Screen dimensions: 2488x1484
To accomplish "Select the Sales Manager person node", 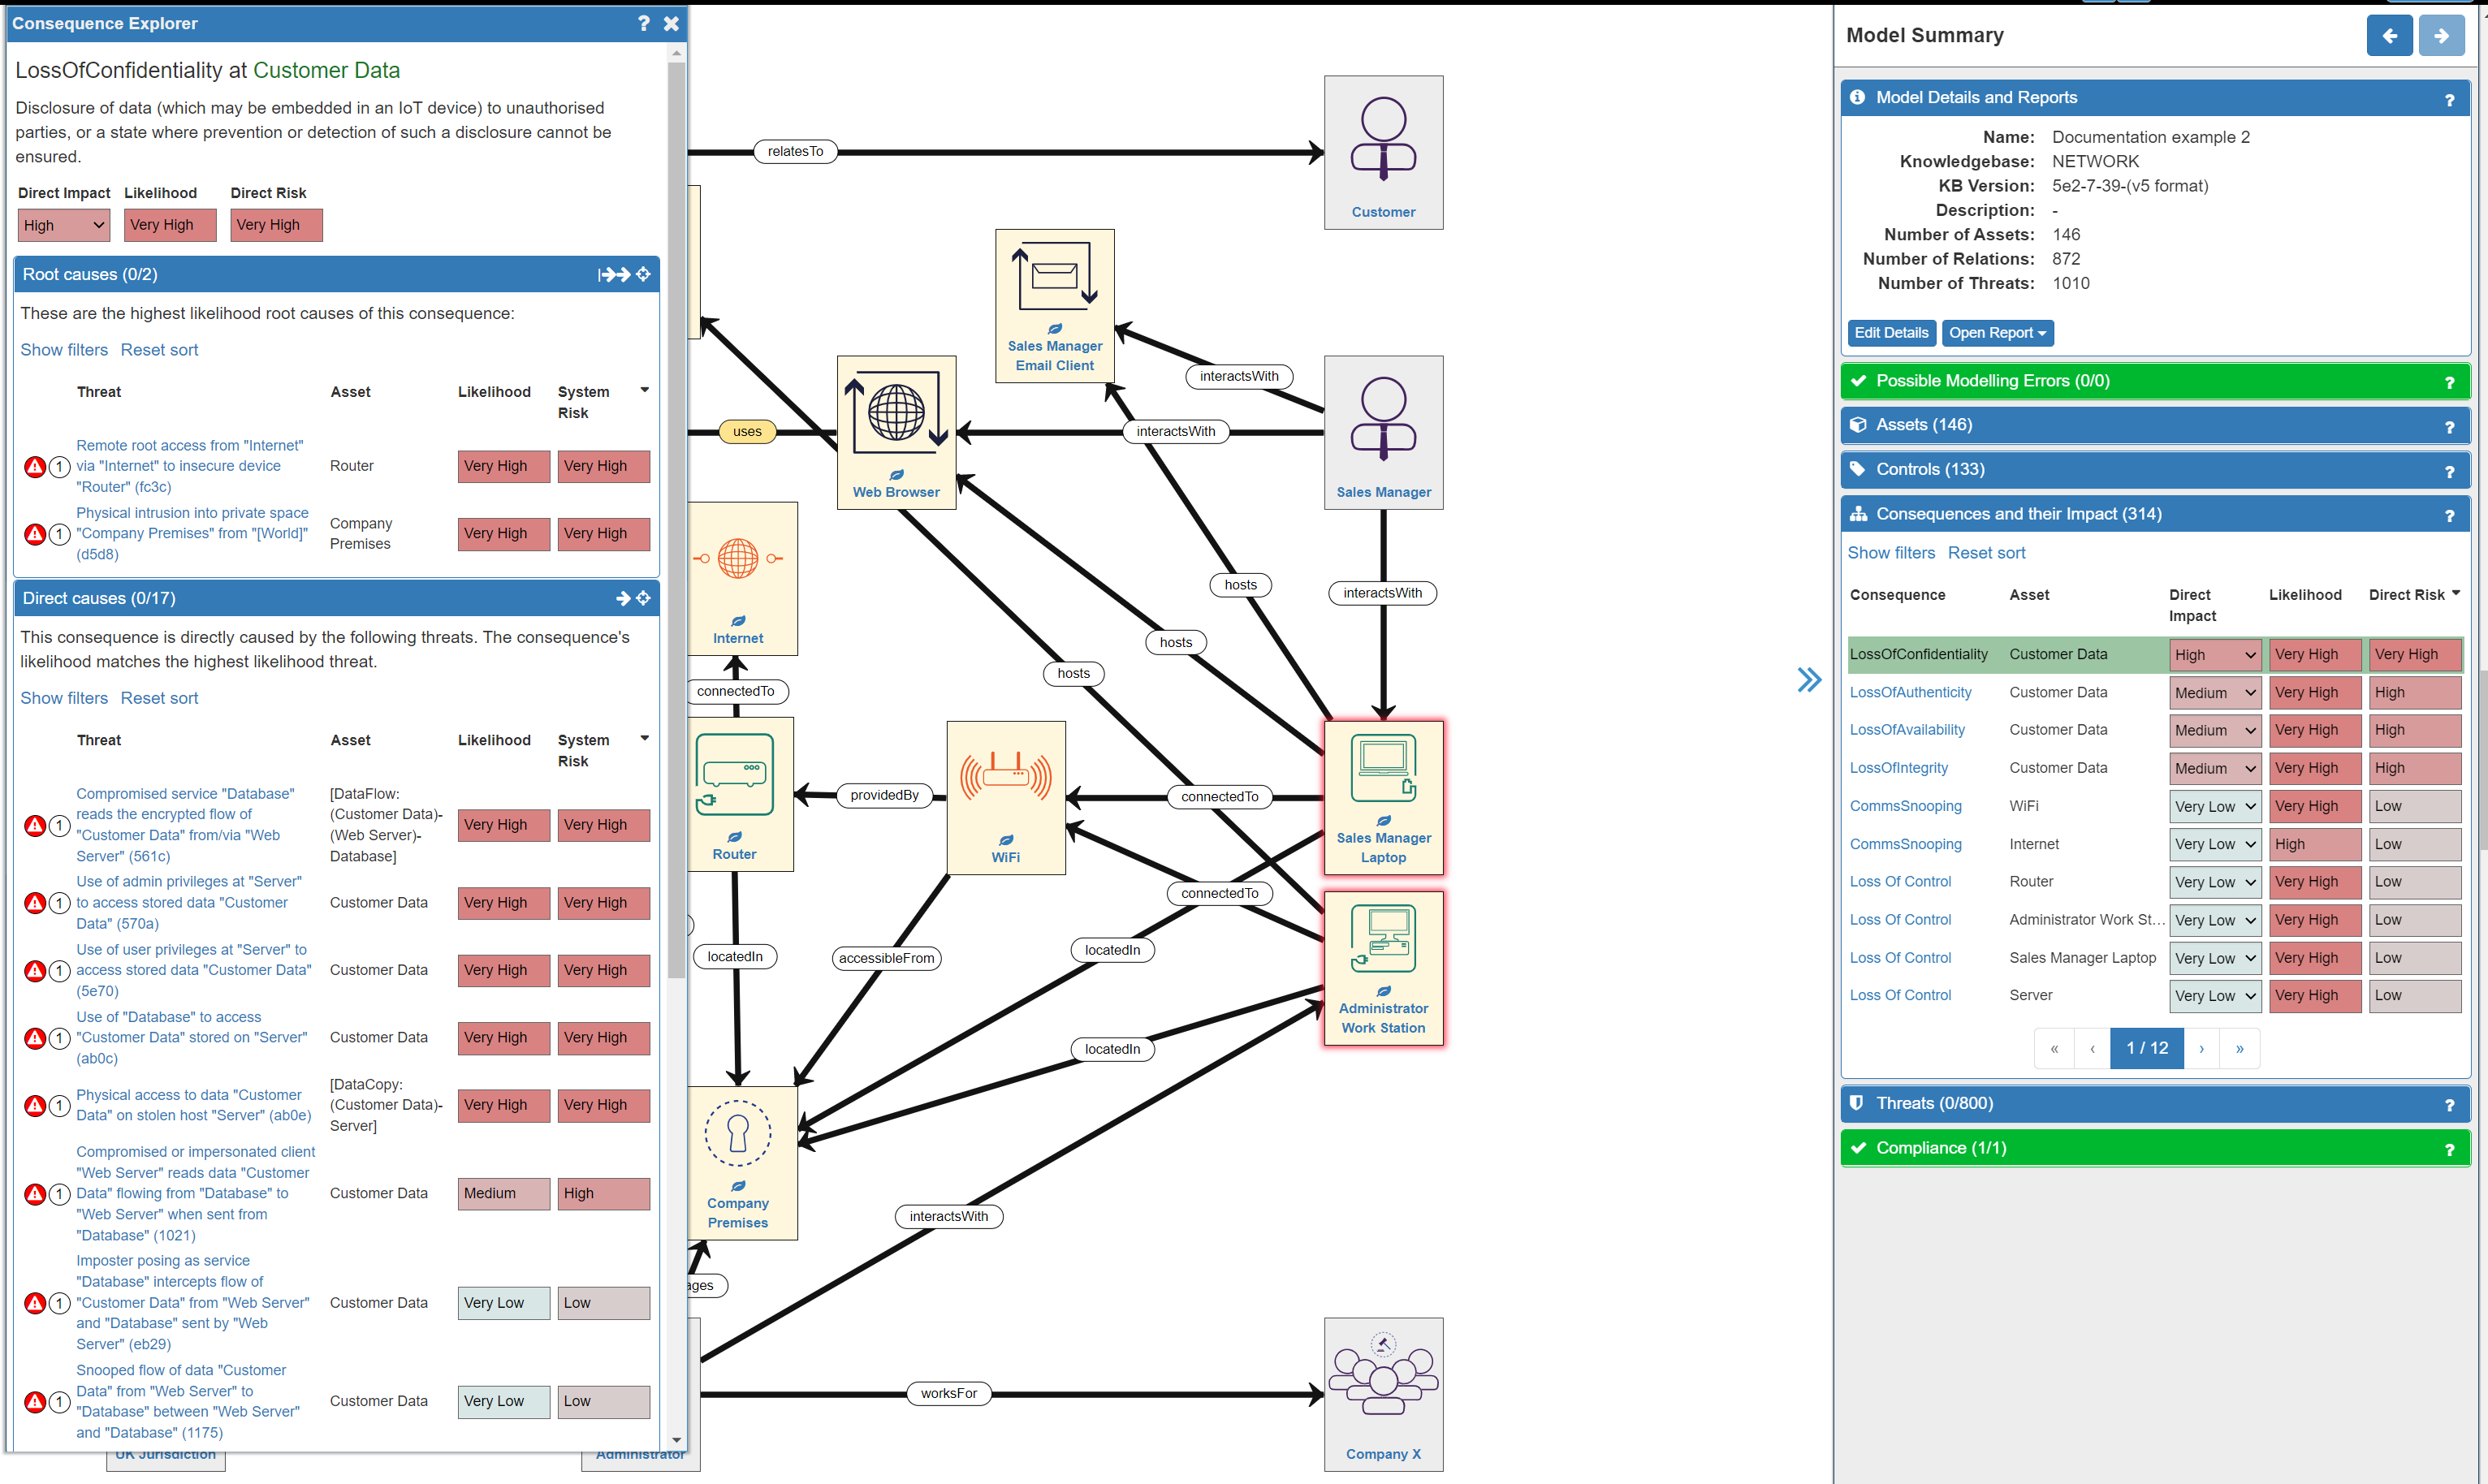I will click(1383, 433).
